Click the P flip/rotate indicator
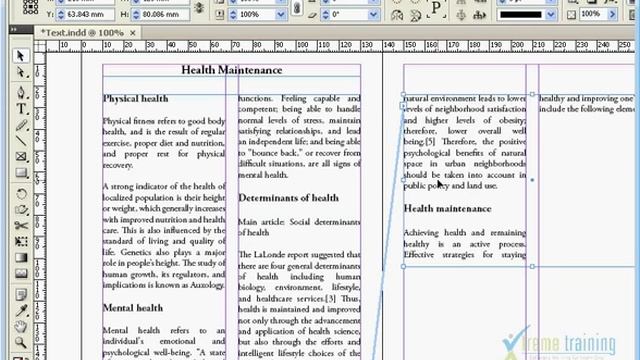640x360 pixels. 436,9
